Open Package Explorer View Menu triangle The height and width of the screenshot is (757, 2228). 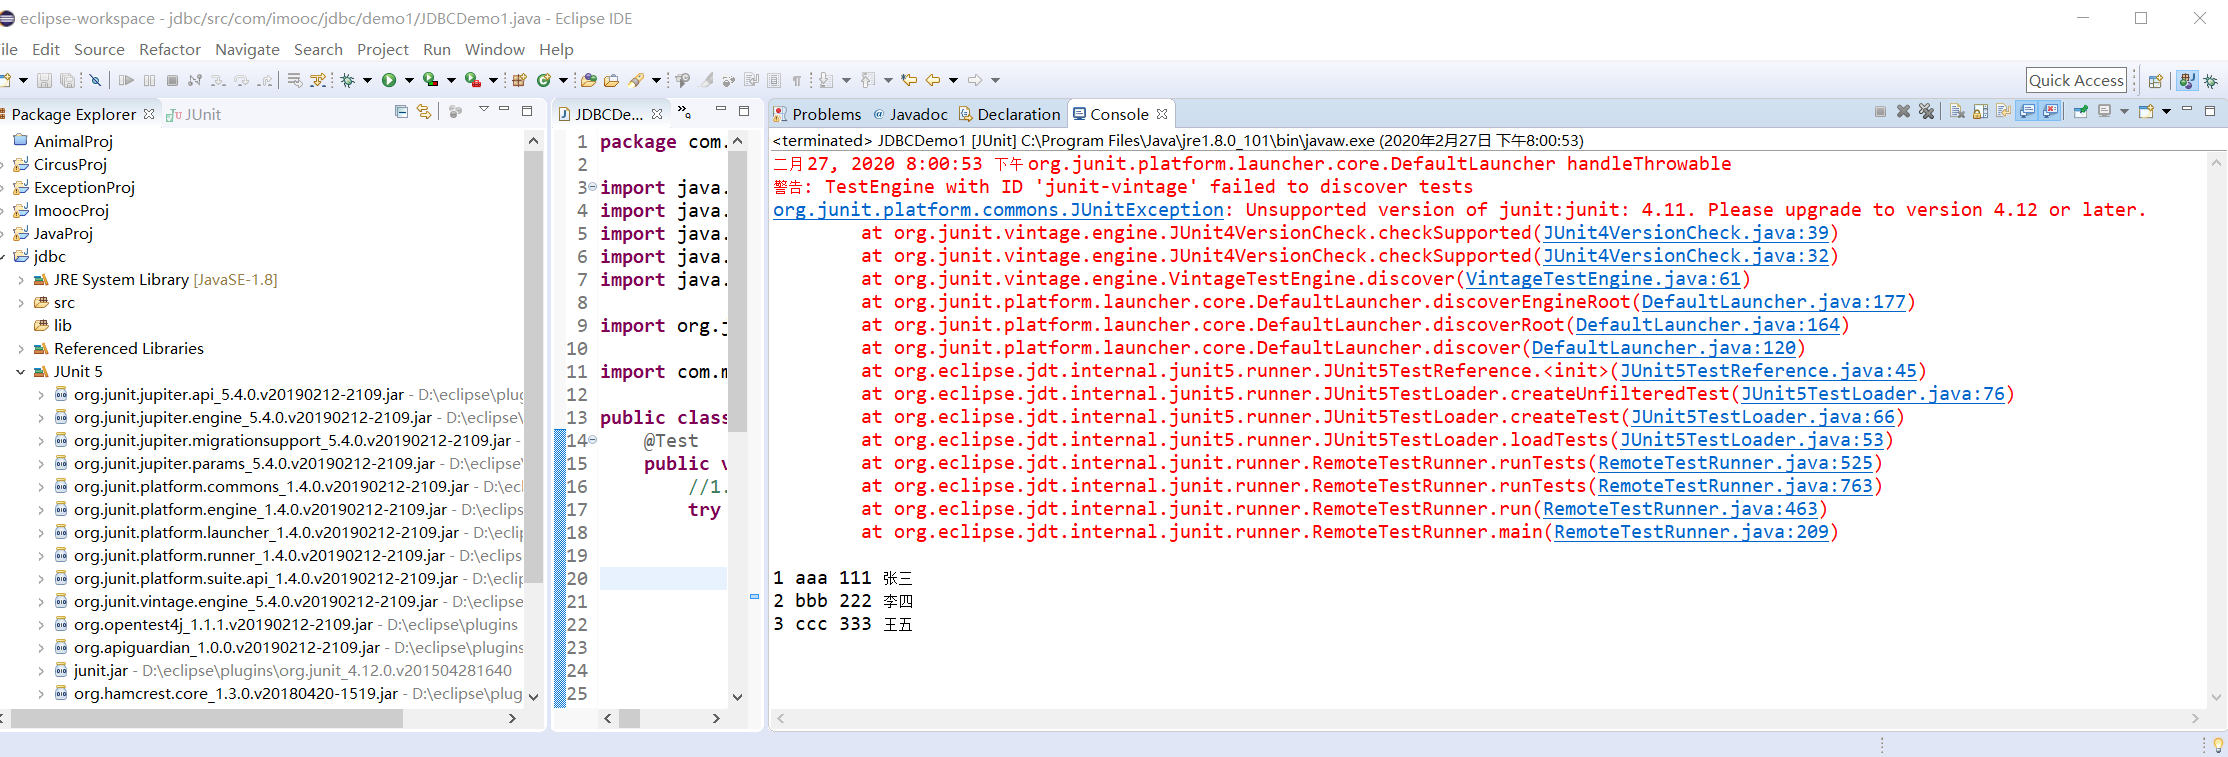484,109
